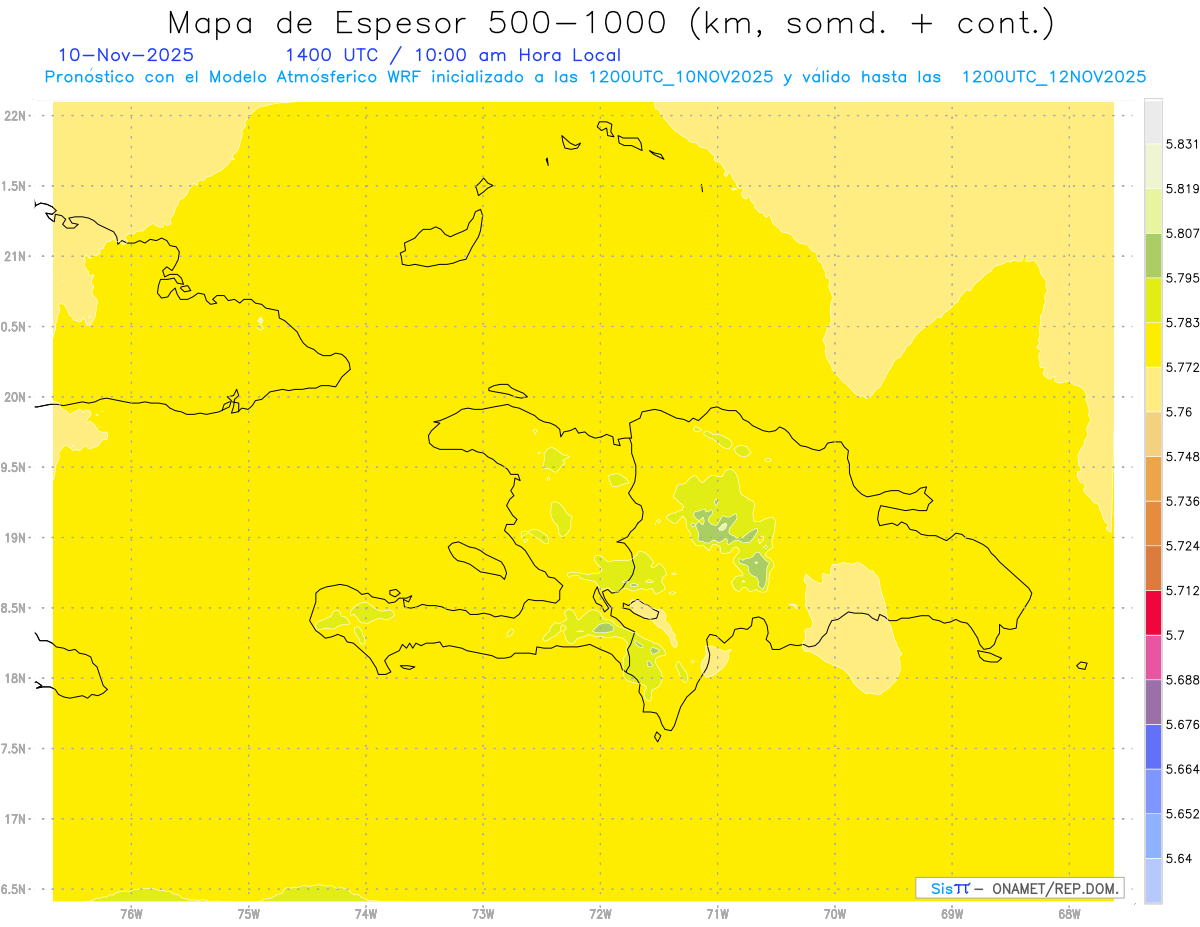This screenshot has height=927, width=1200.
Task: Click the latitude axis label "18N"
Action: tap(15, 679)
